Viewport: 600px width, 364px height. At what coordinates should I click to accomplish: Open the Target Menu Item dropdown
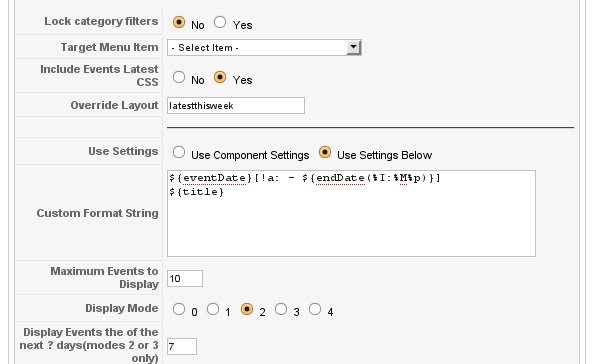pyautogui.click(x=264, y=48)
